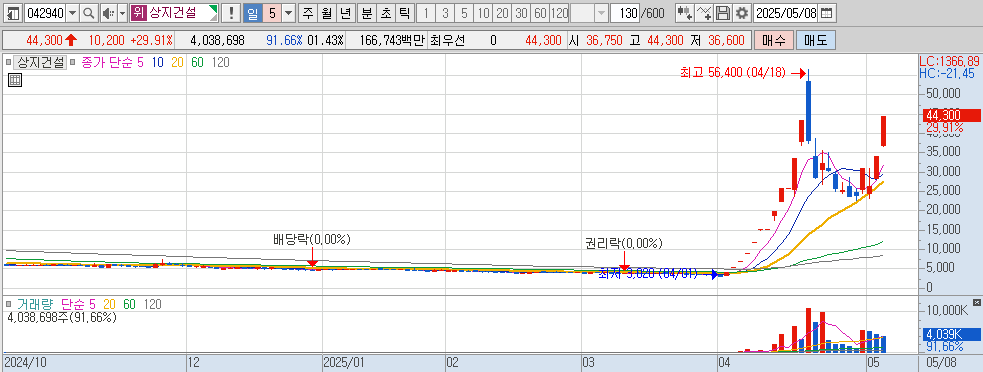Click the 종가 단순 moving average label
The height and width of the screenshot is (372, 983).
[107, 62]
